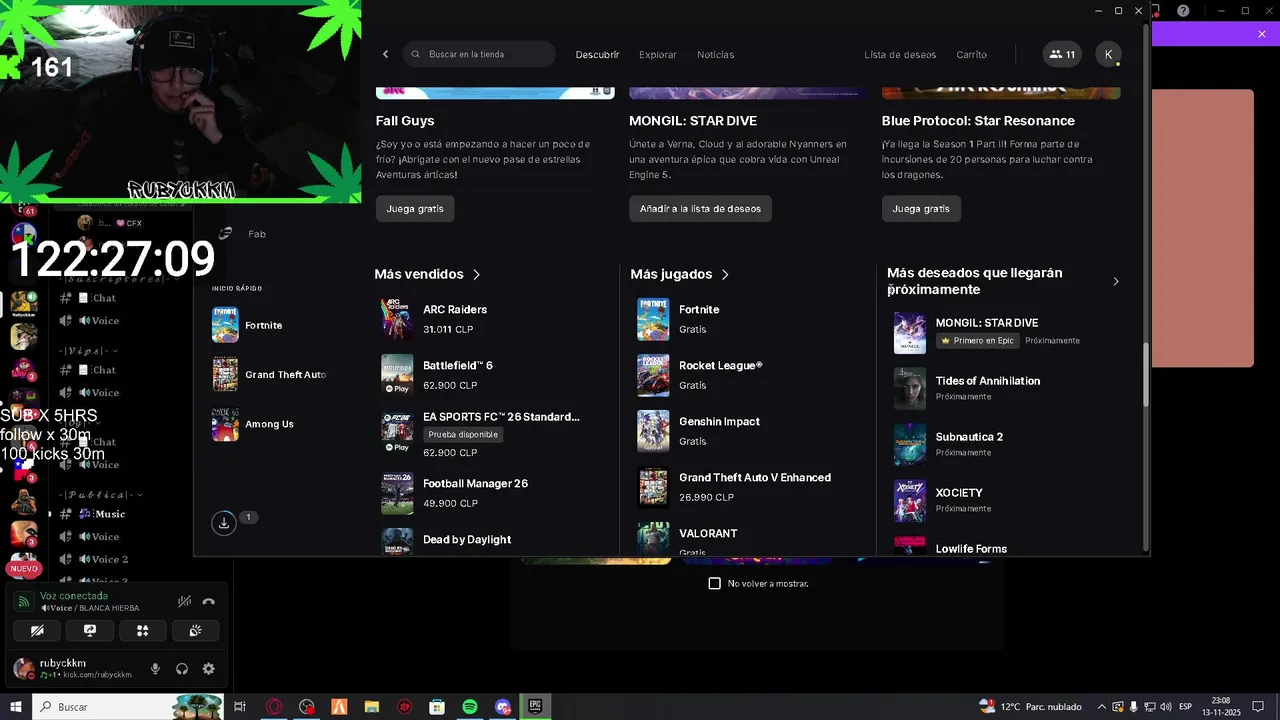
Task: Click Juega gratis under Fall Guys
Action: click(x=415, y=209)
